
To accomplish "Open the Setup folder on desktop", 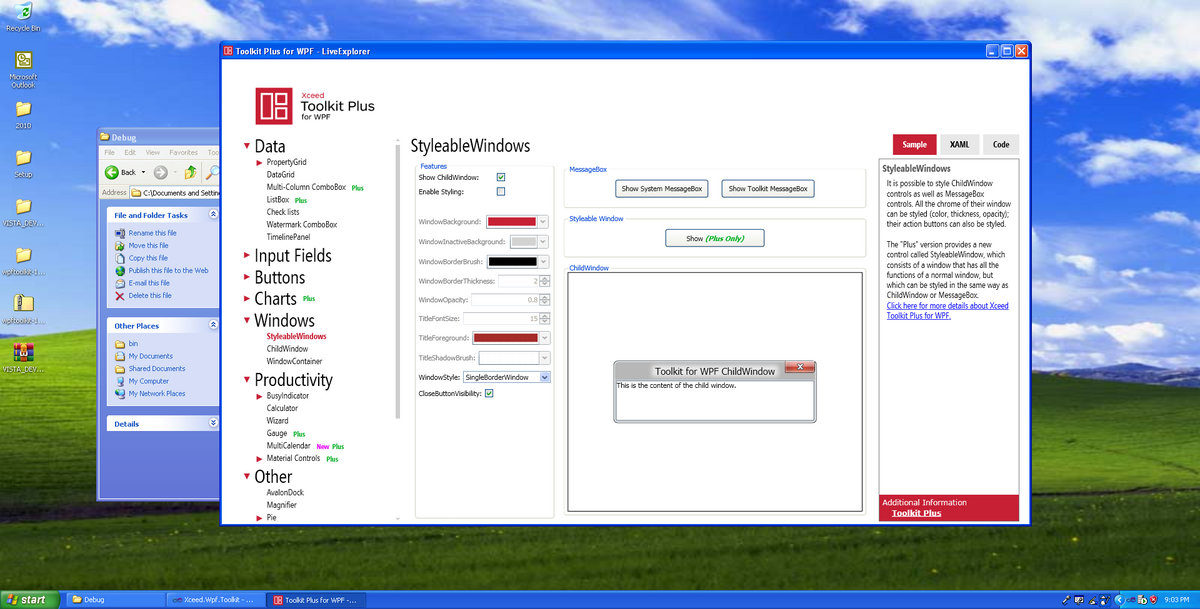I will (x=23, y=158).
